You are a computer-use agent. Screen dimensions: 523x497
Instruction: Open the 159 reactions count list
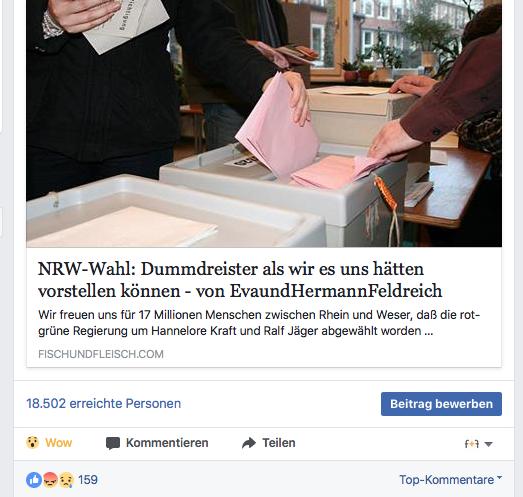(88, 480)
